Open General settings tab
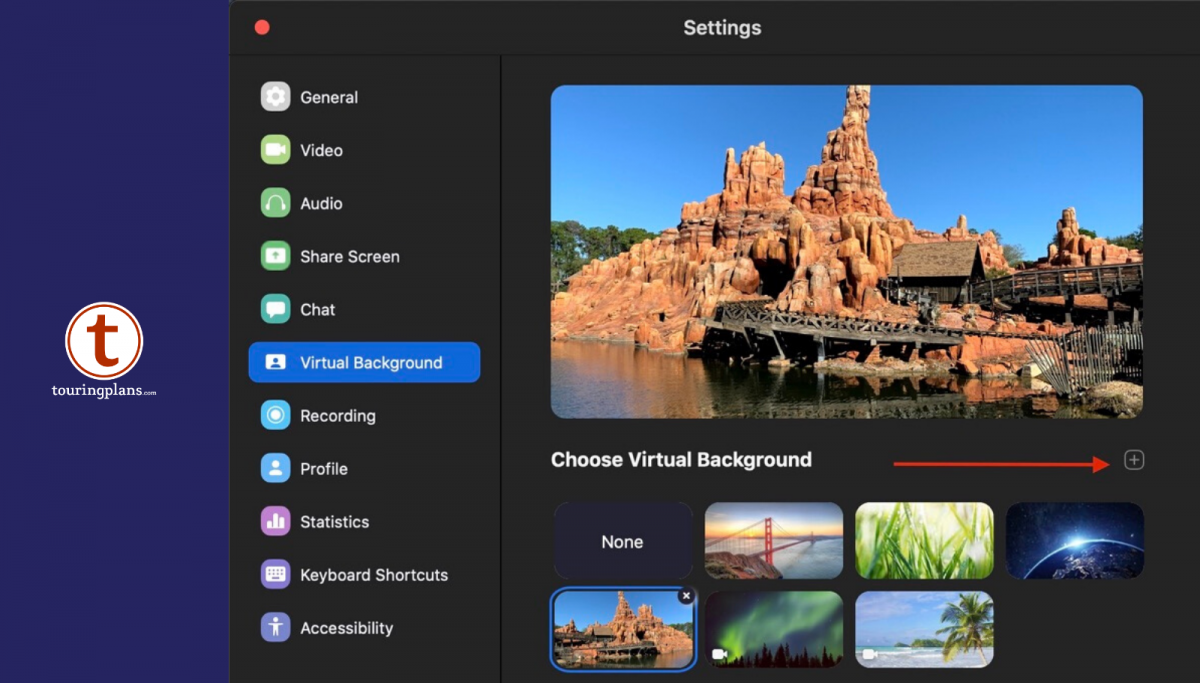1200x683 pixels. click(364, 97)
